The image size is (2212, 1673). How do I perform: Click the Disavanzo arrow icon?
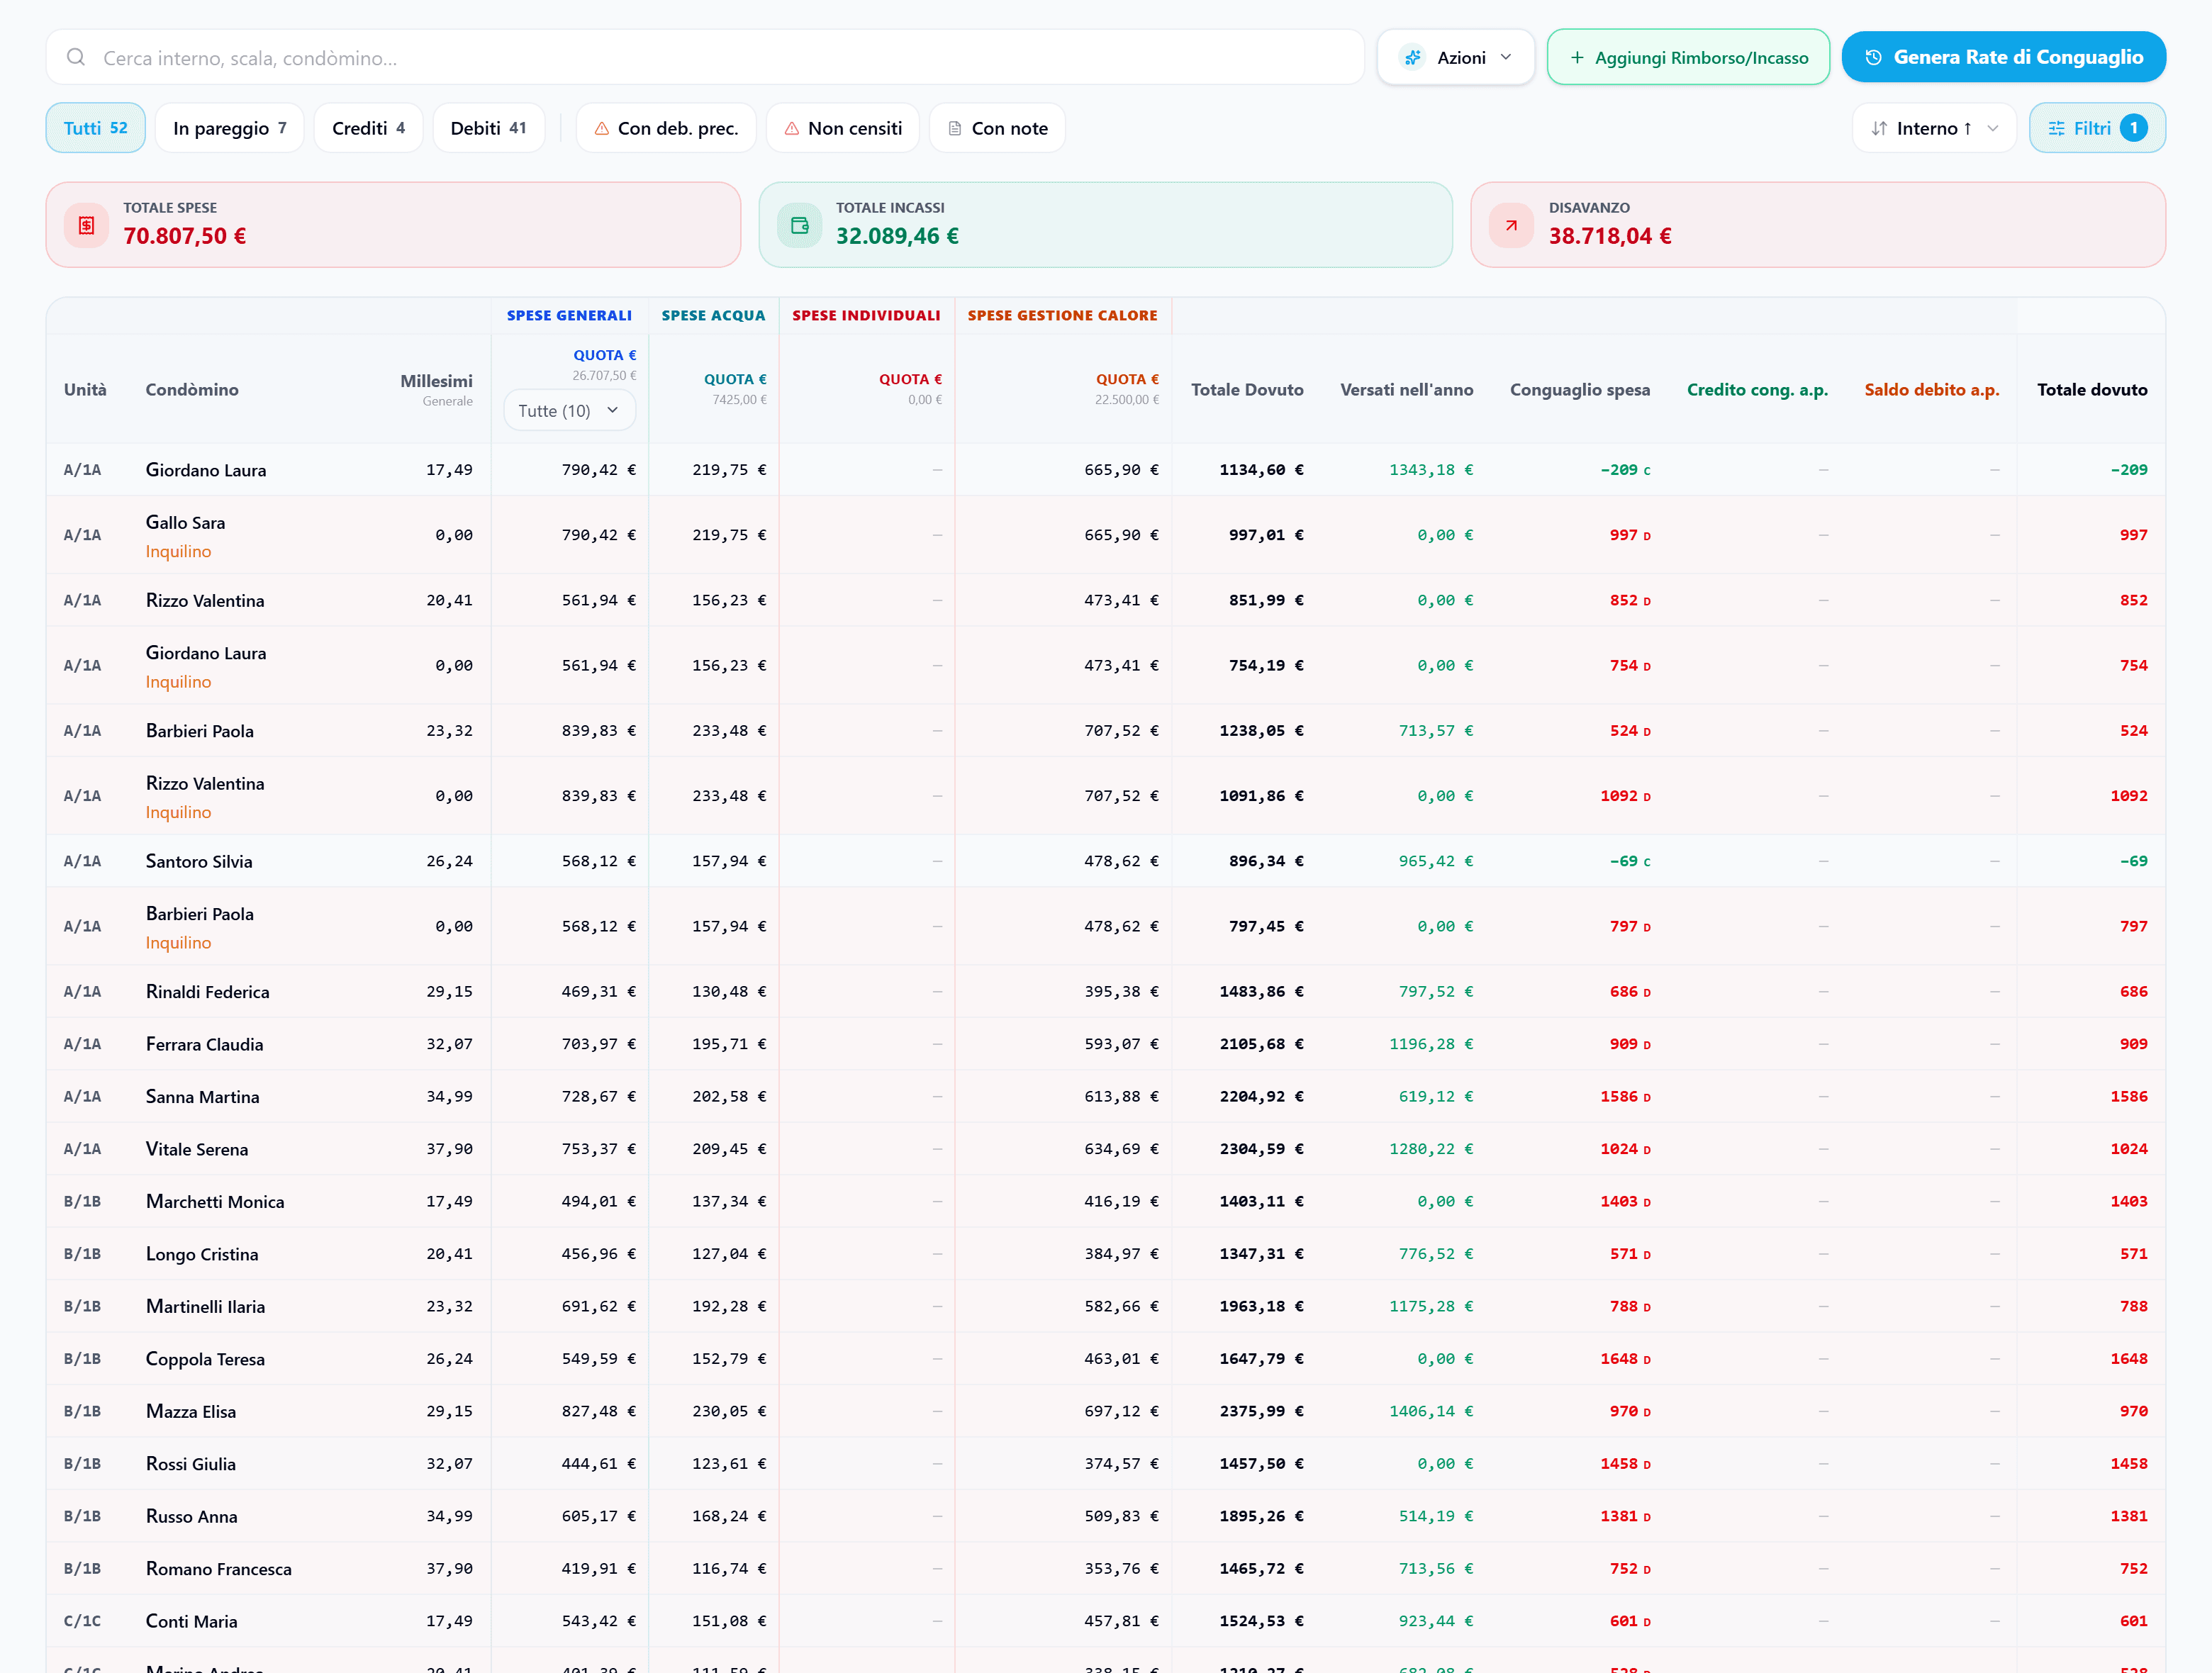1512,225
